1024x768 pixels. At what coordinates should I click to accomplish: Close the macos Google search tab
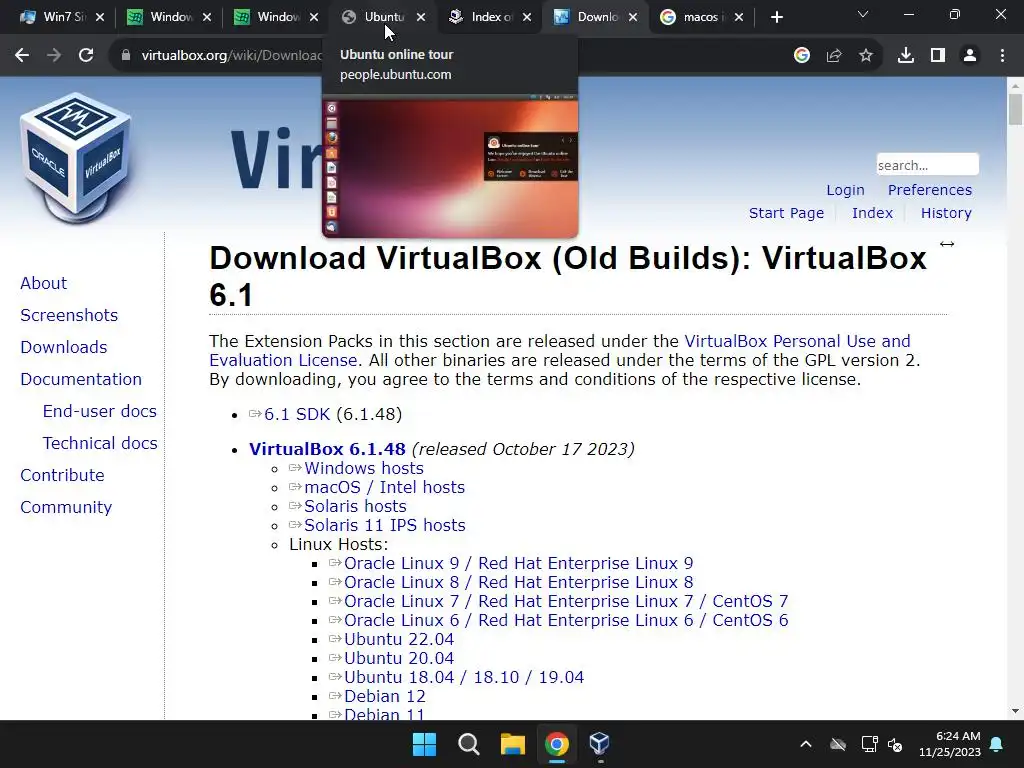(x=739, y=18)
